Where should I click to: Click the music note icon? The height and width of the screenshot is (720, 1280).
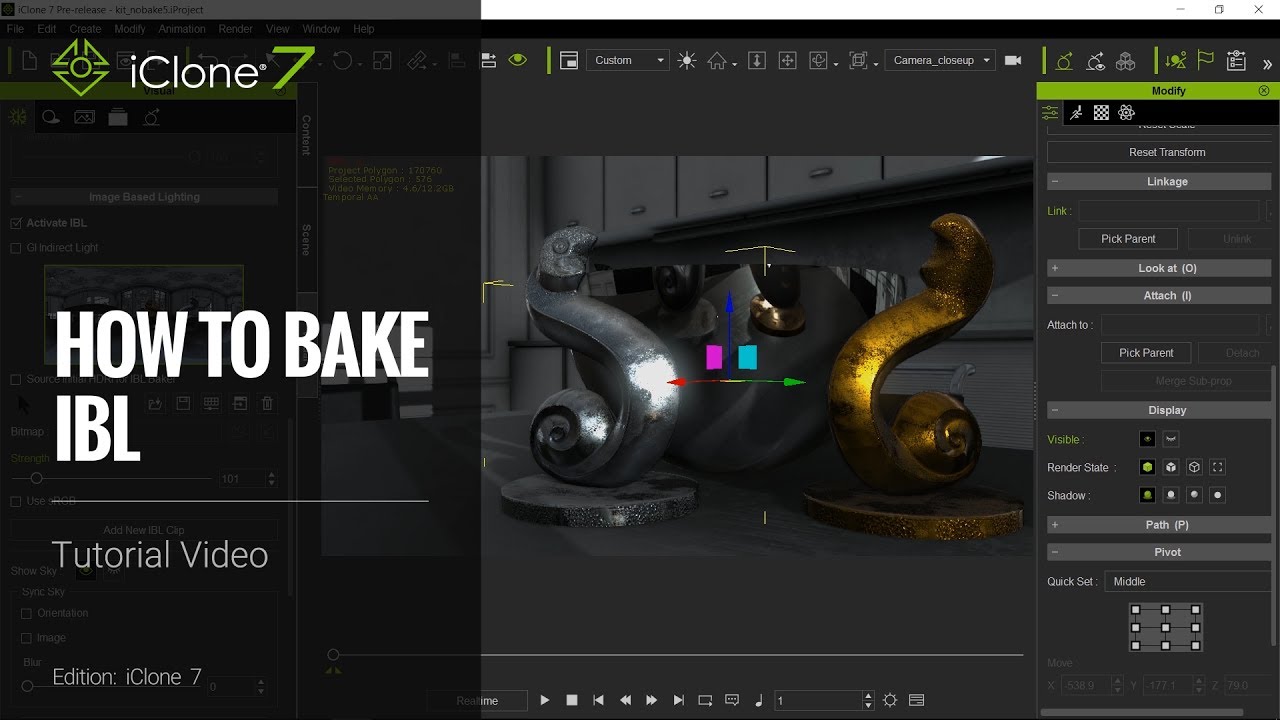pyautogui.click(x=758, y=701)
